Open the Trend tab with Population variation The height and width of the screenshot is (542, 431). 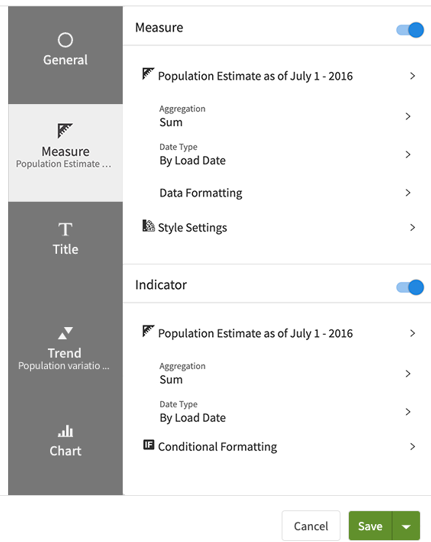click(65, 349)
